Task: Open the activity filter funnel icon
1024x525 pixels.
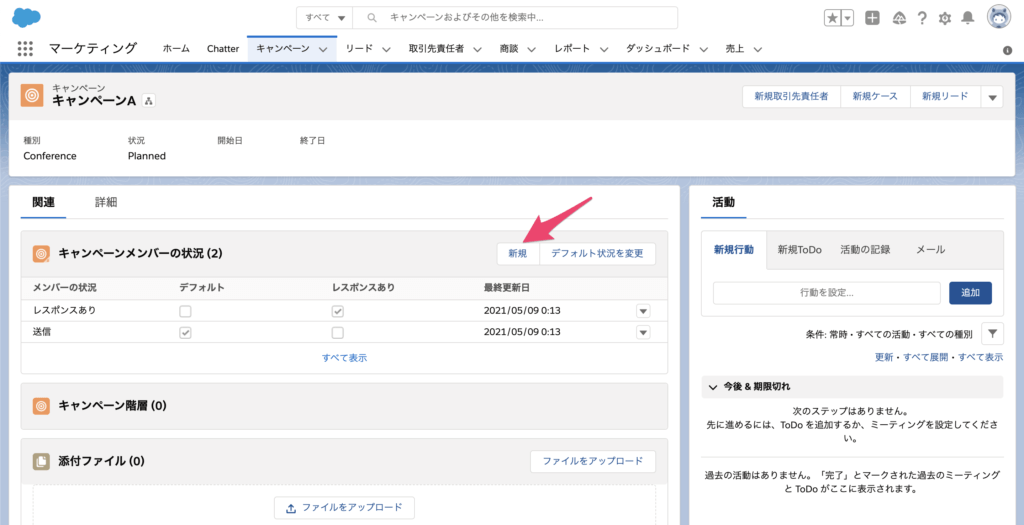Action: [x=992, y=334]
